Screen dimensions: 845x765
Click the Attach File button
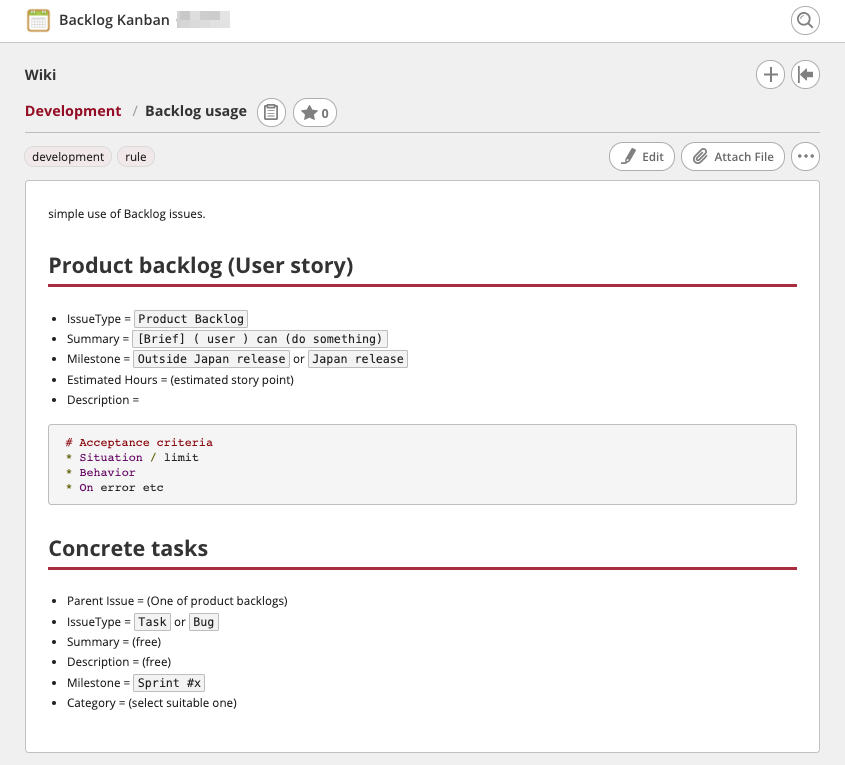732,157
